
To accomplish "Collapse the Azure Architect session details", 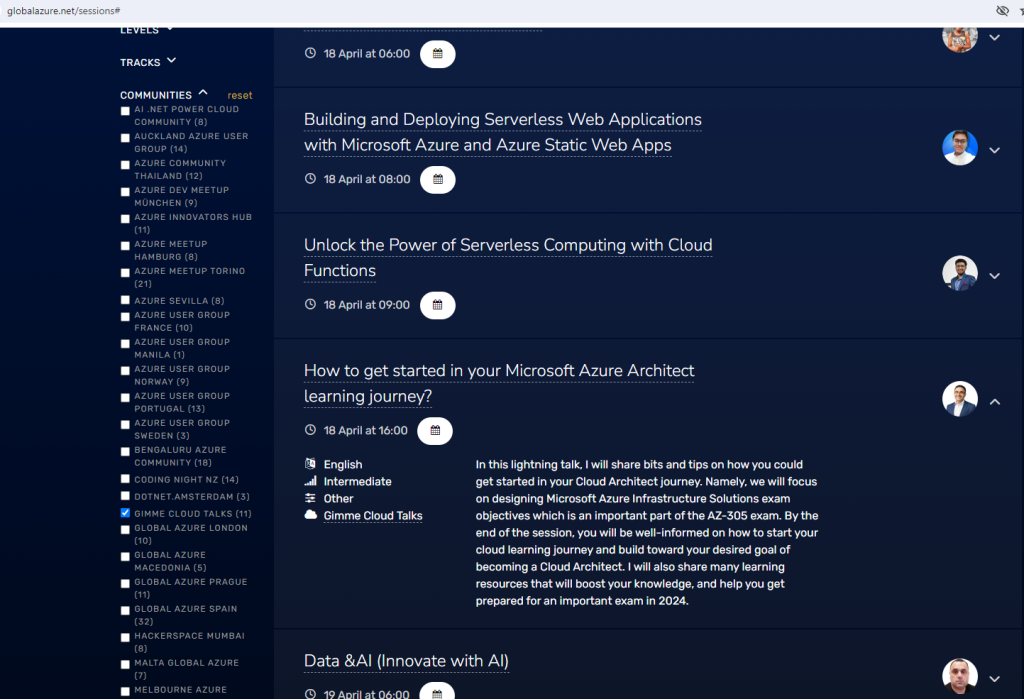I will point(994,401).
